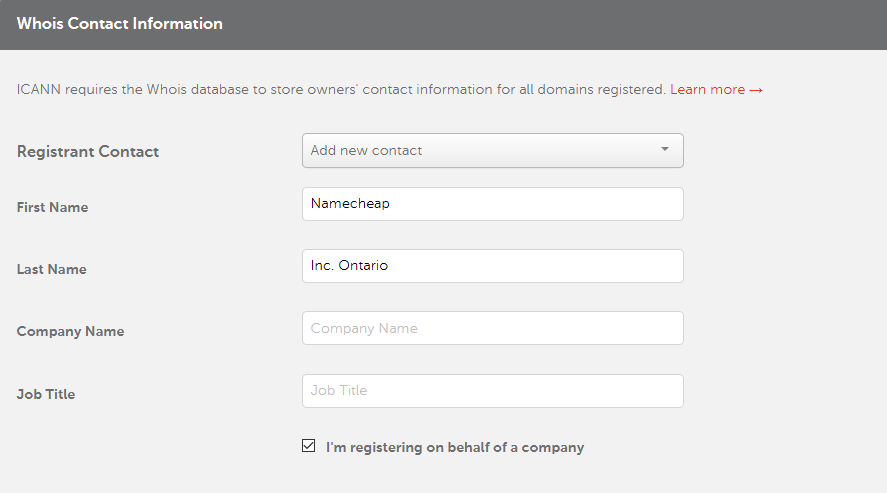
Task: Click the 'I'm registering on behalf of a company' label
Action: [455, 447]
